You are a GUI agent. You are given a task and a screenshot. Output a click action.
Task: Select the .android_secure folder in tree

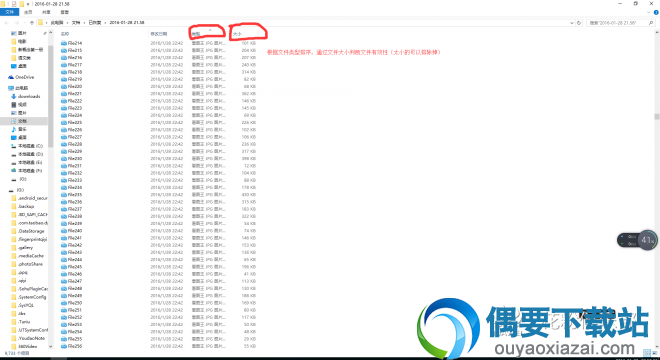pyautogui.click(x=29, y=198)
